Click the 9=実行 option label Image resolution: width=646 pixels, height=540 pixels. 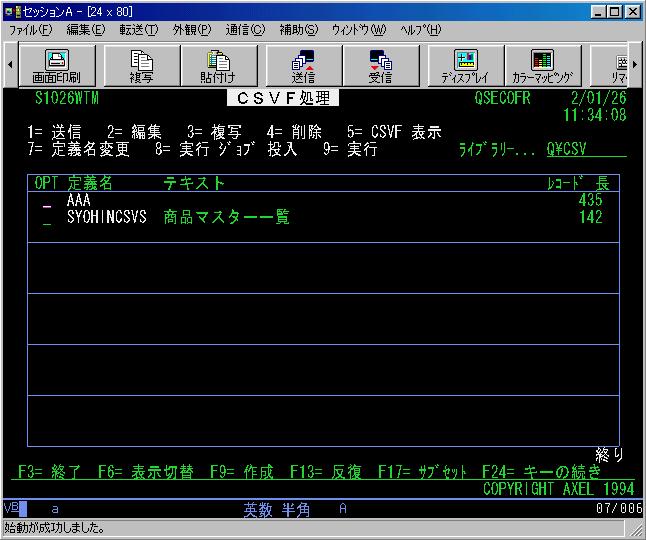pos(350,149)
